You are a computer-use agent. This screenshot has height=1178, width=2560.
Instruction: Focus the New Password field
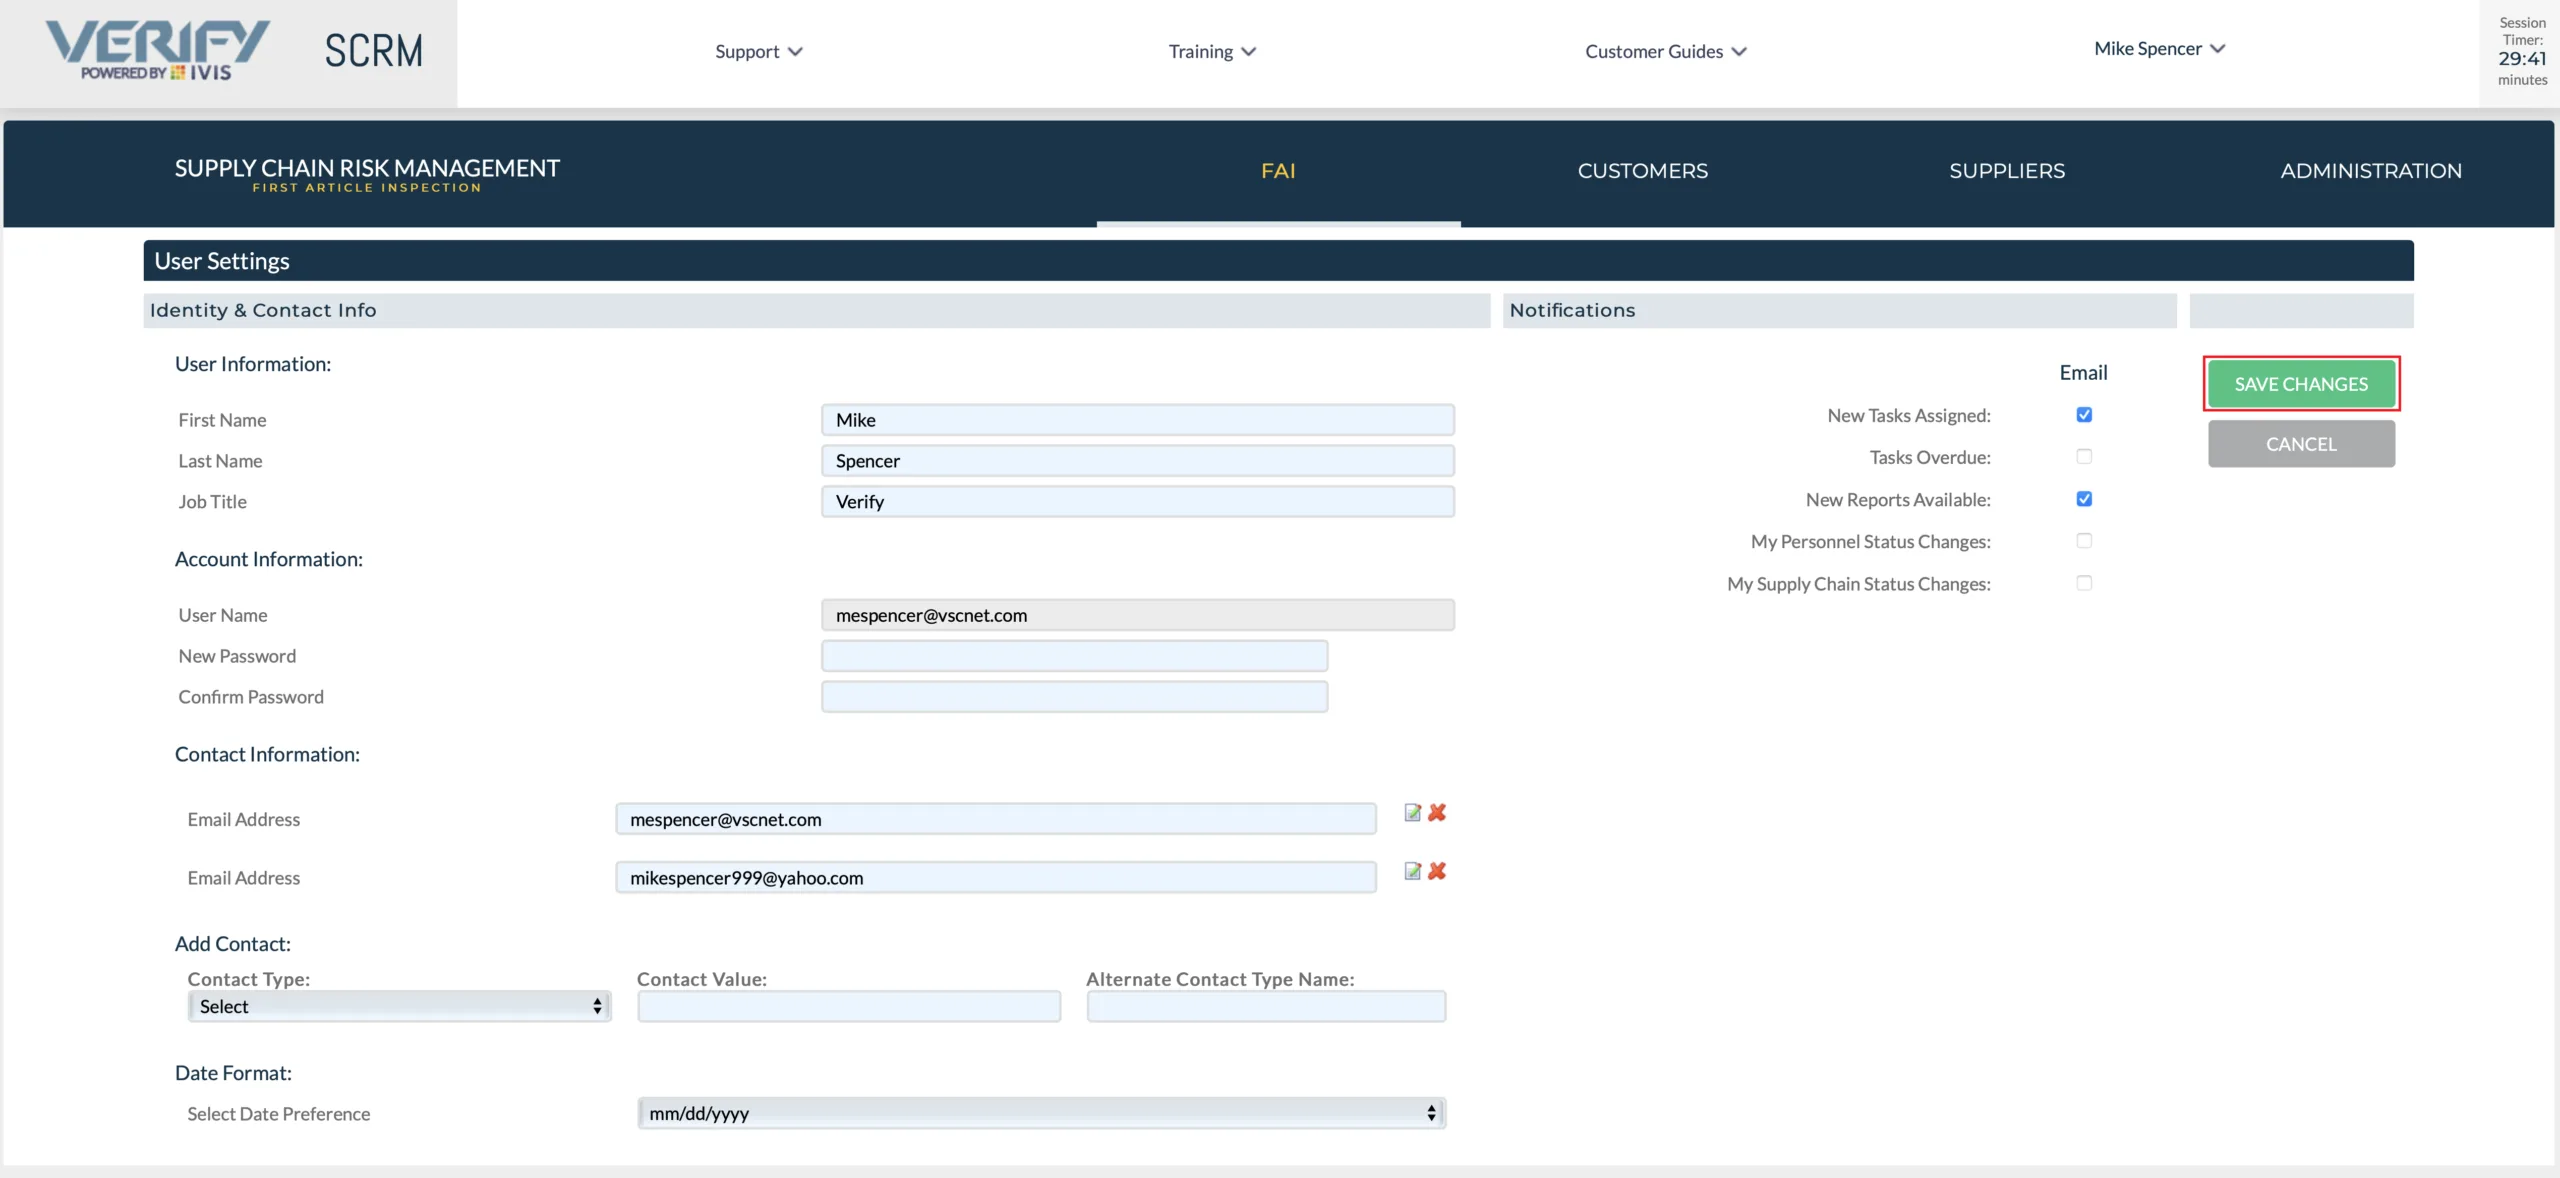click(1075, 656)
